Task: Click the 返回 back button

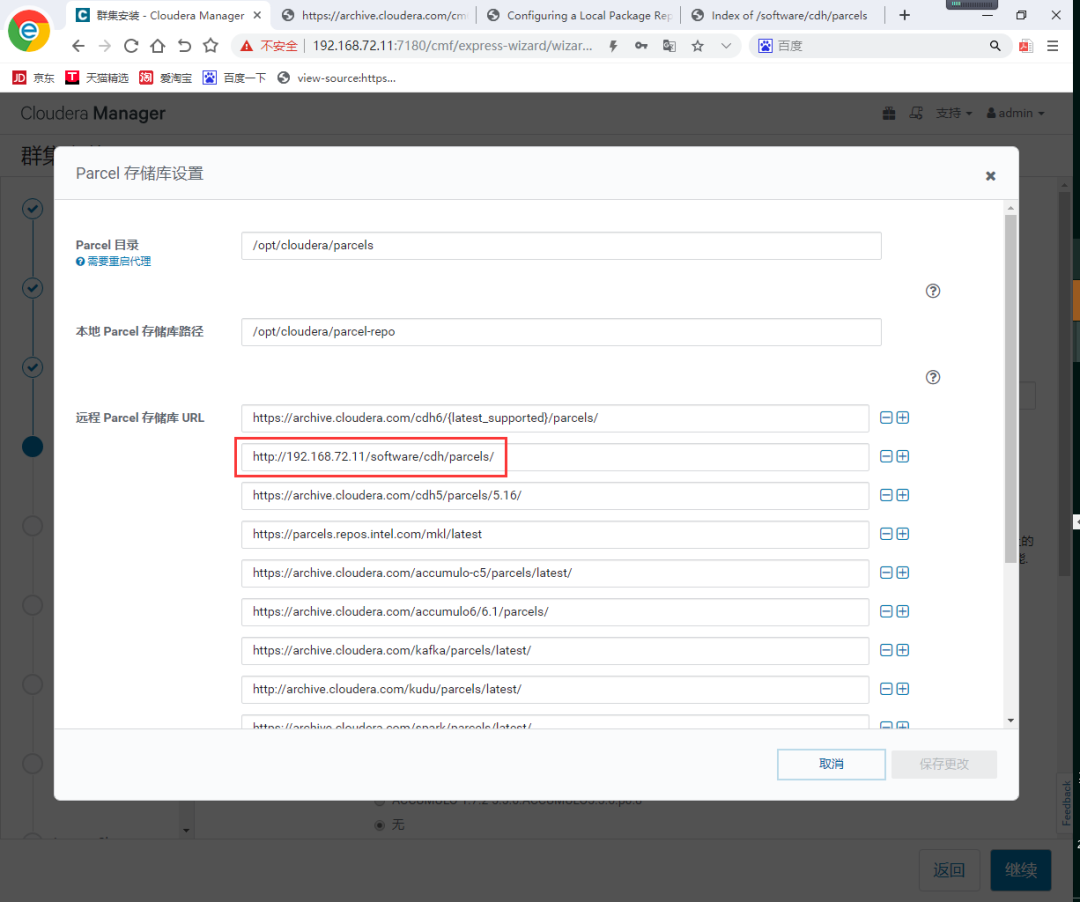Action: click(x=949, y=870)
